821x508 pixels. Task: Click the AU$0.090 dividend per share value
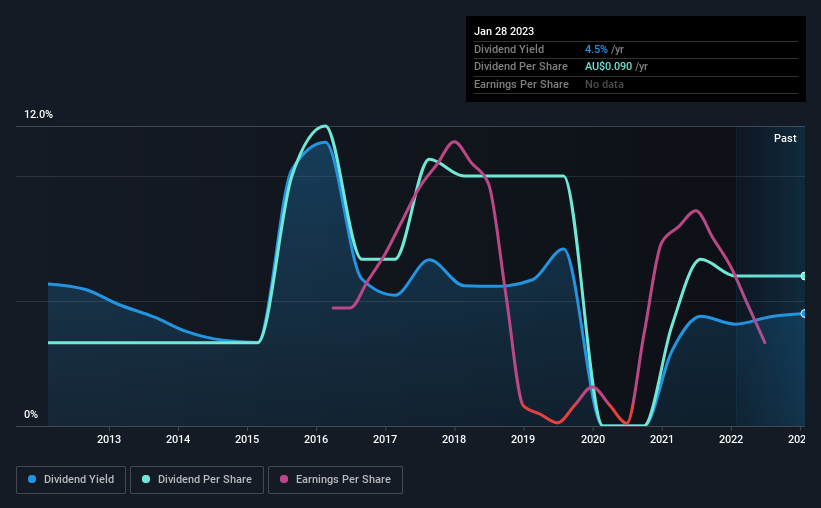point(608,67)
